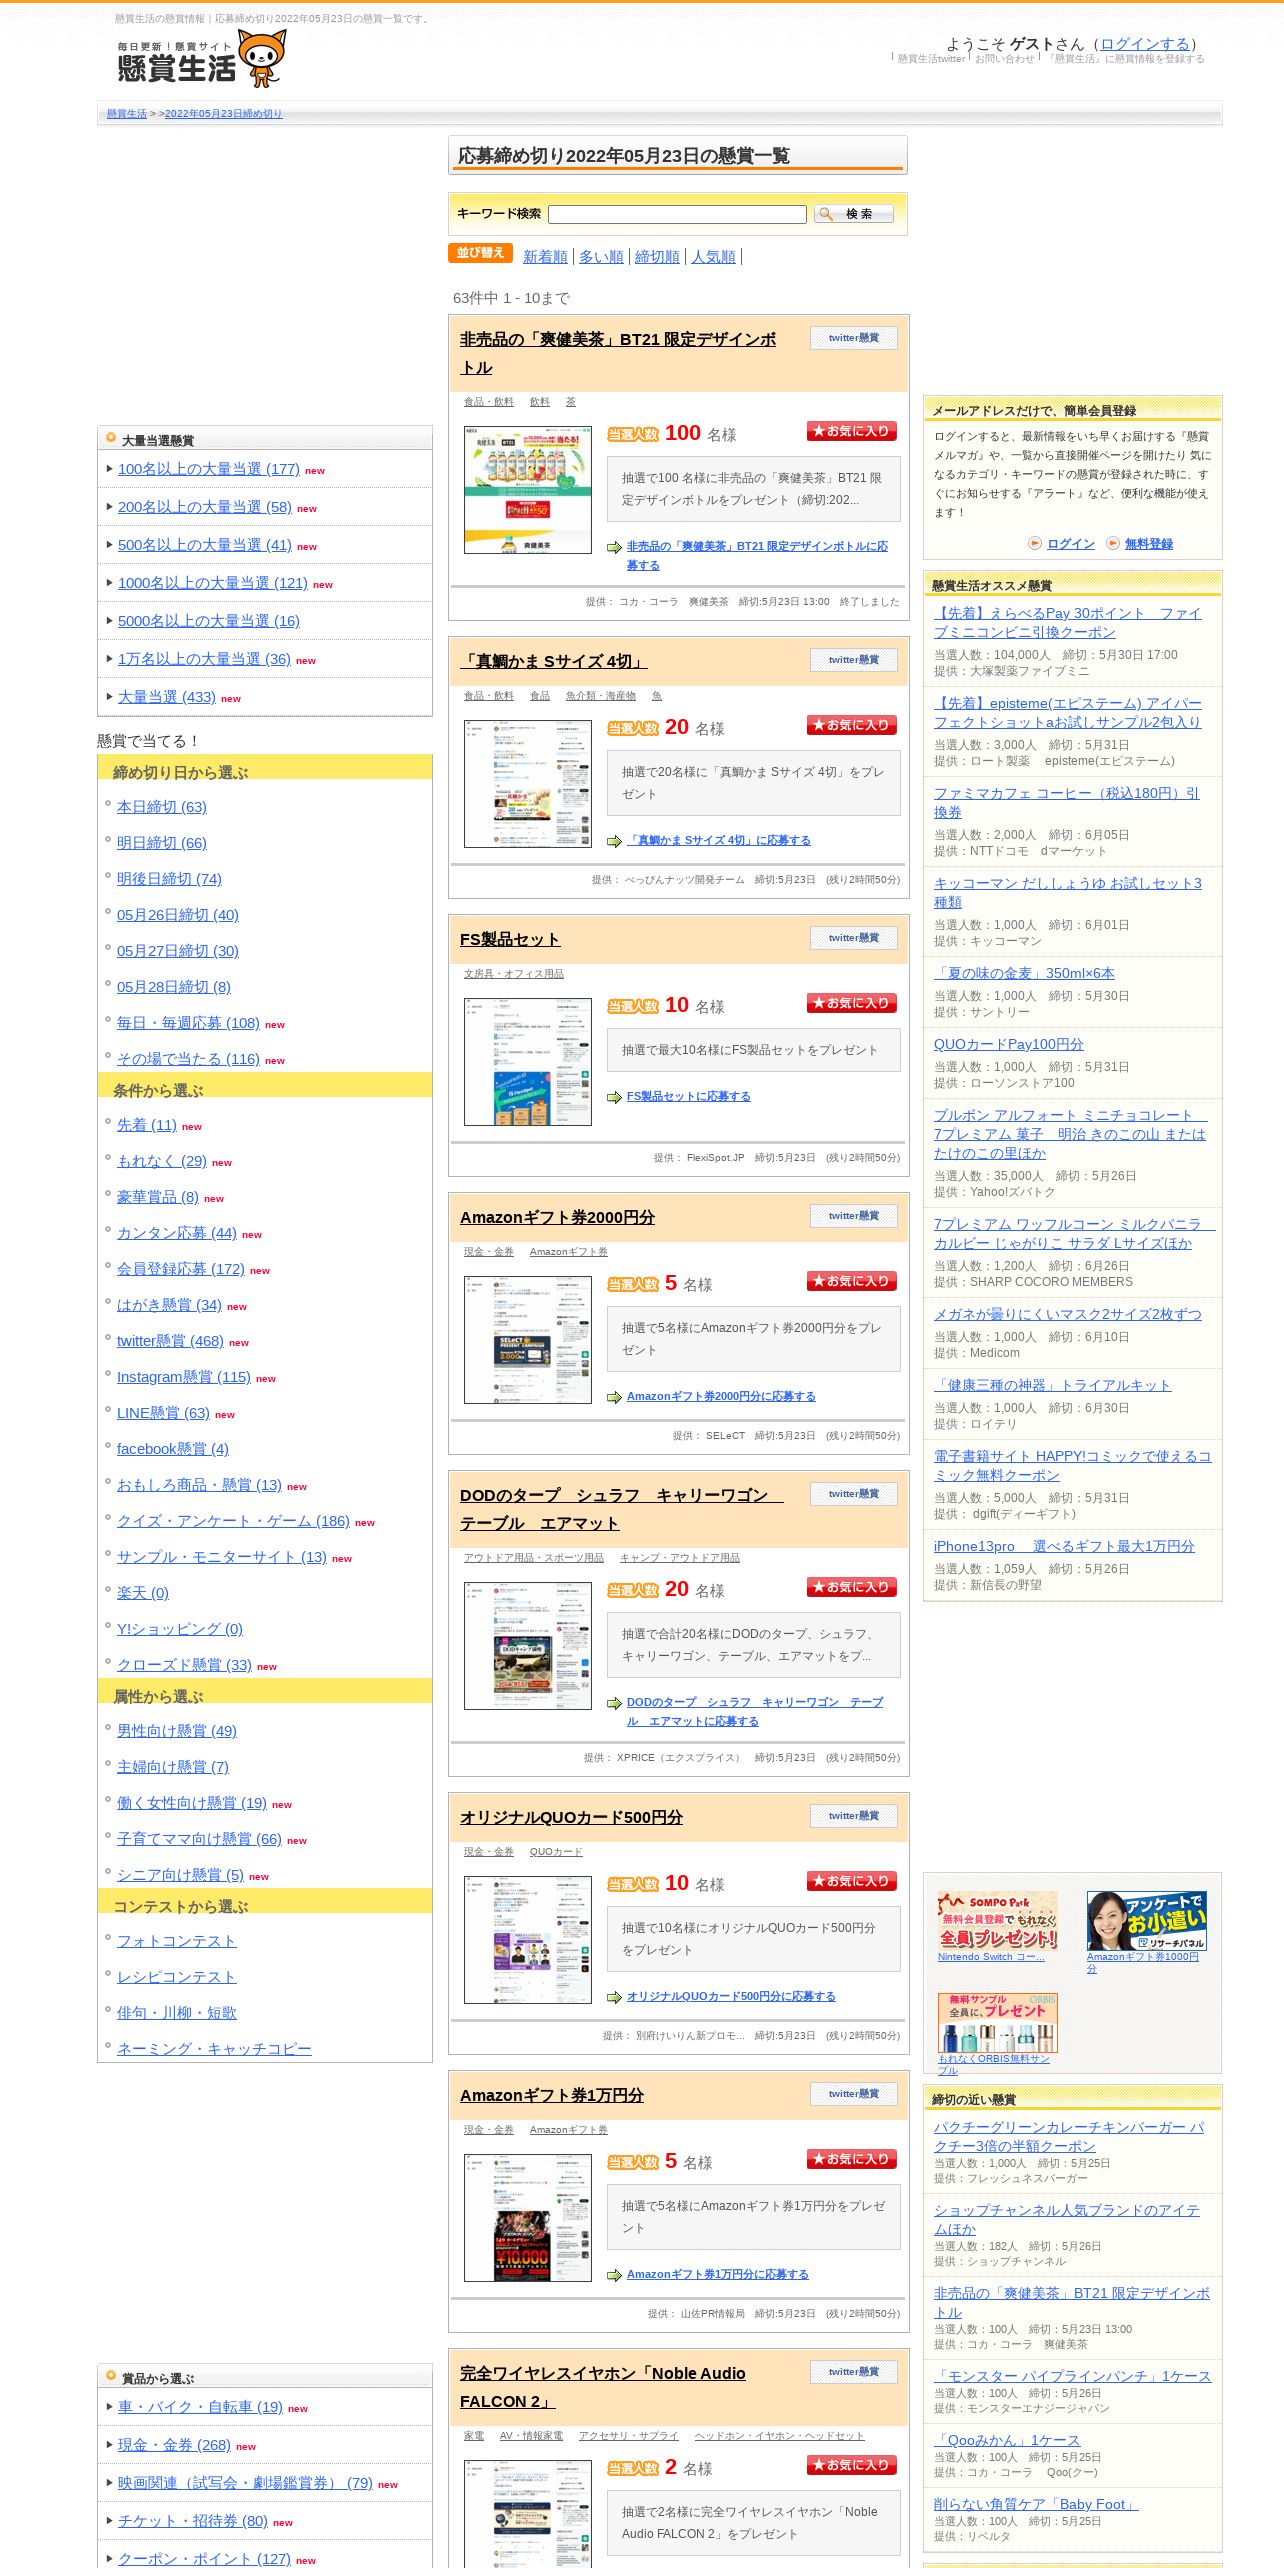Click twitter懸賞 badge on FS製品セット listing
The image size is (1284, 2568).
(x=853, y=938)
